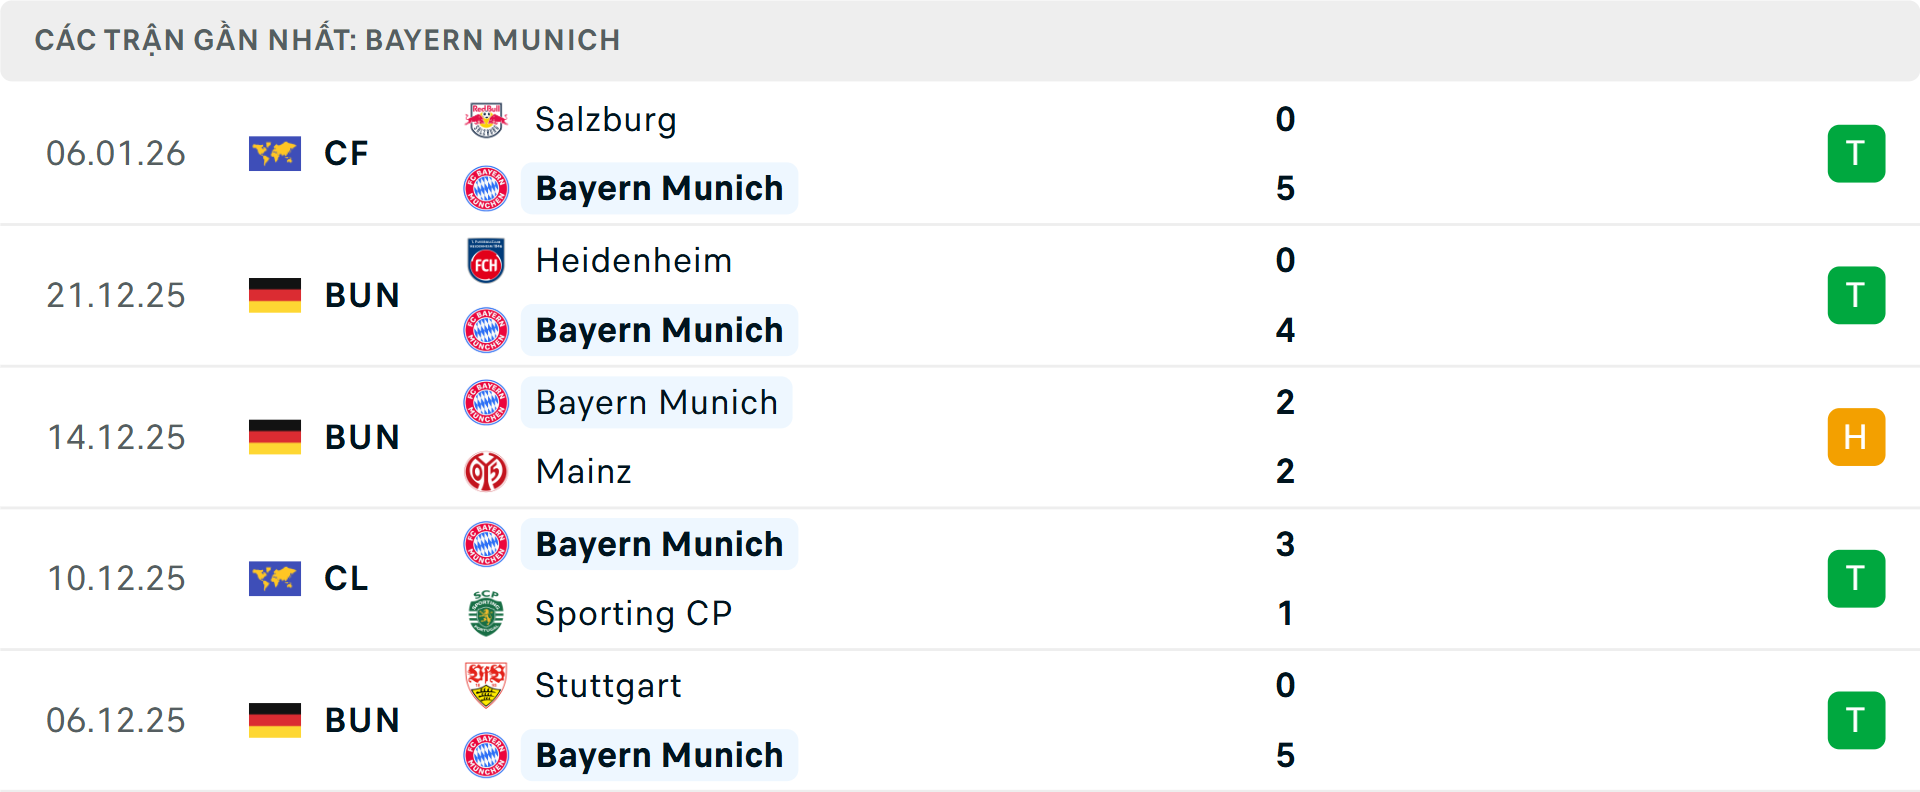
Task: Click the Heidenheim FCH badge
Action: click(487, 260)
